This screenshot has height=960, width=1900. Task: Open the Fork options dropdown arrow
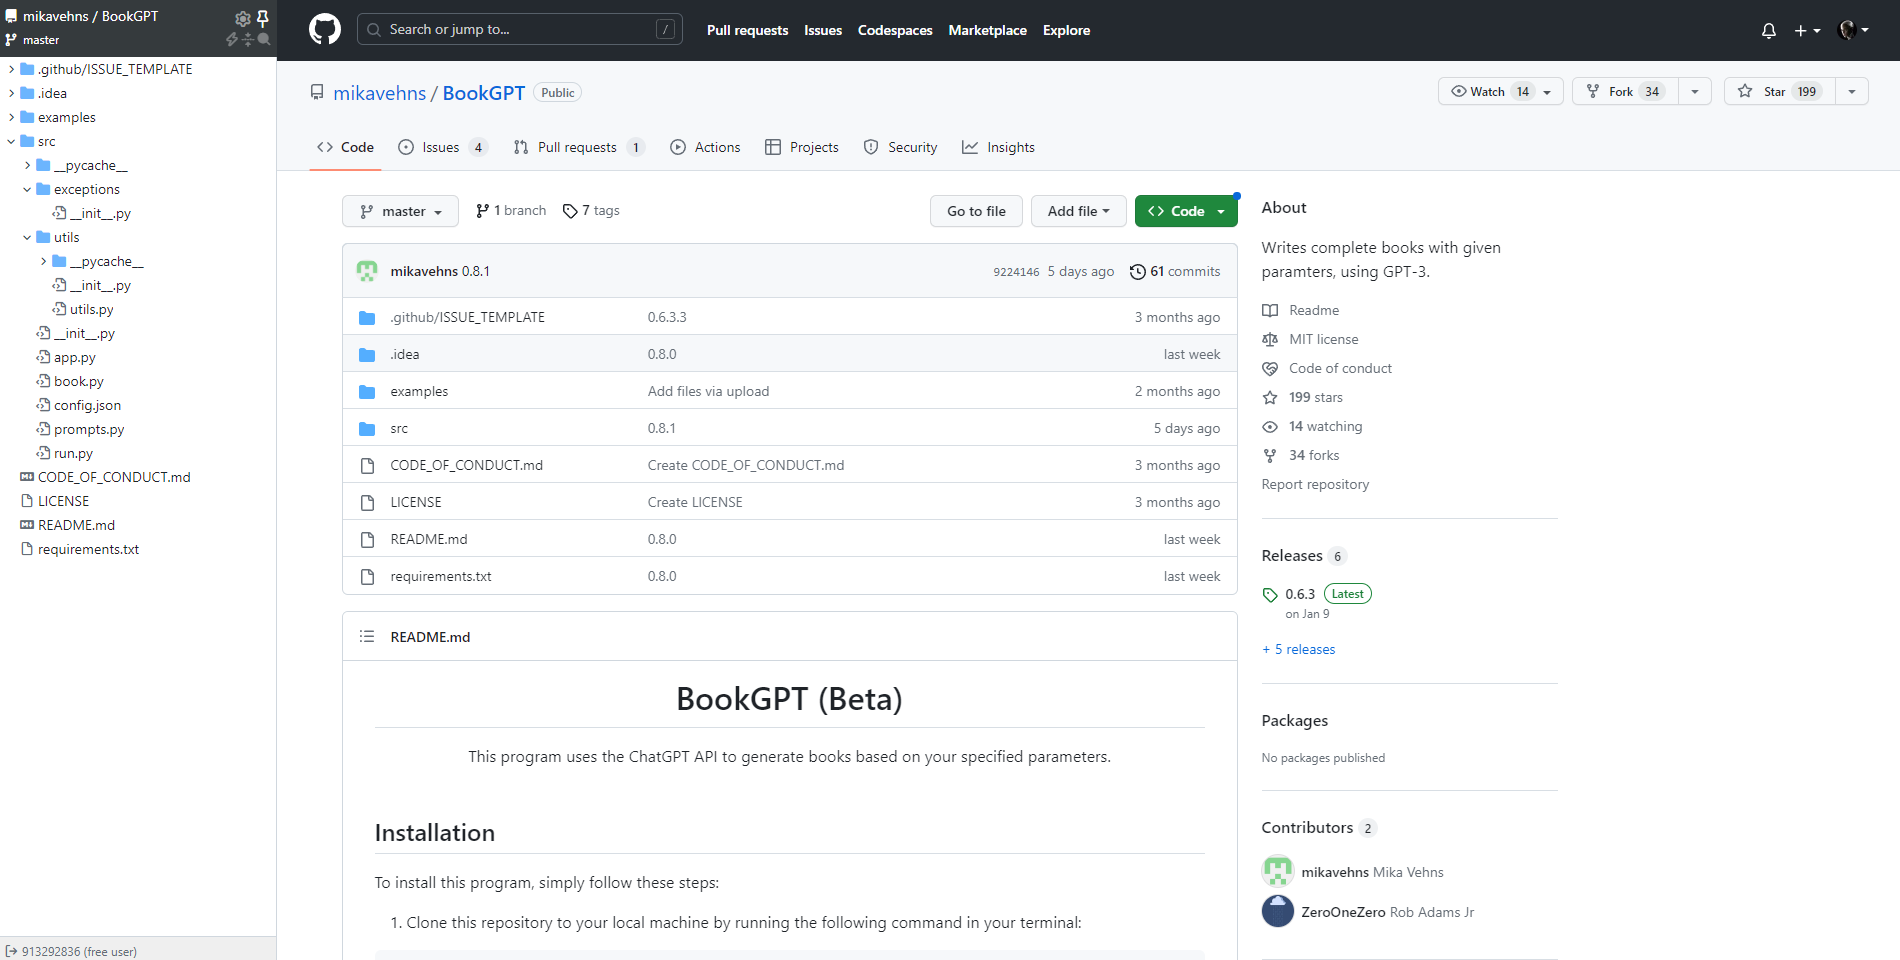[x=1695, y=91]
